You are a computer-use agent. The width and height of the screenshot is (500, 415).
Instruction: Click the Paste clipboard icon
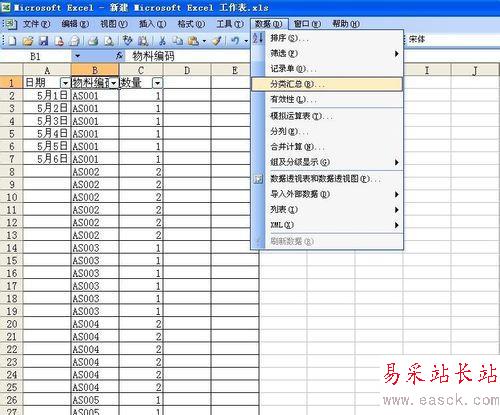tap(193, 41)
